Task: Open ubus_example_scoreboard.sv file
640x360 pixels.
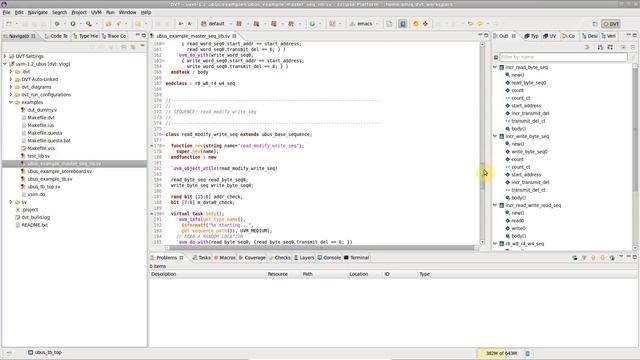Action: point(60,171)
